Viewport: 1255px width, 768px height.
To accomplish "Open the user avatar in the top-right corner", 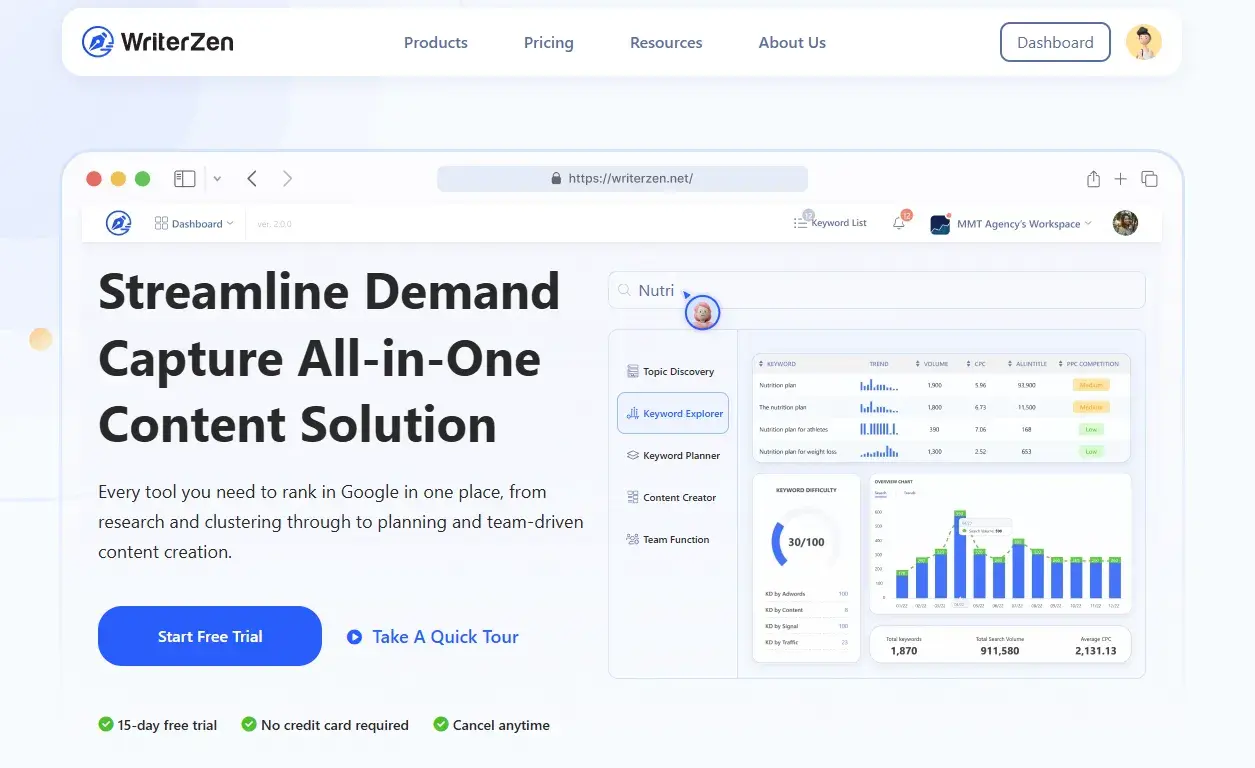I will coord(1143,42).
